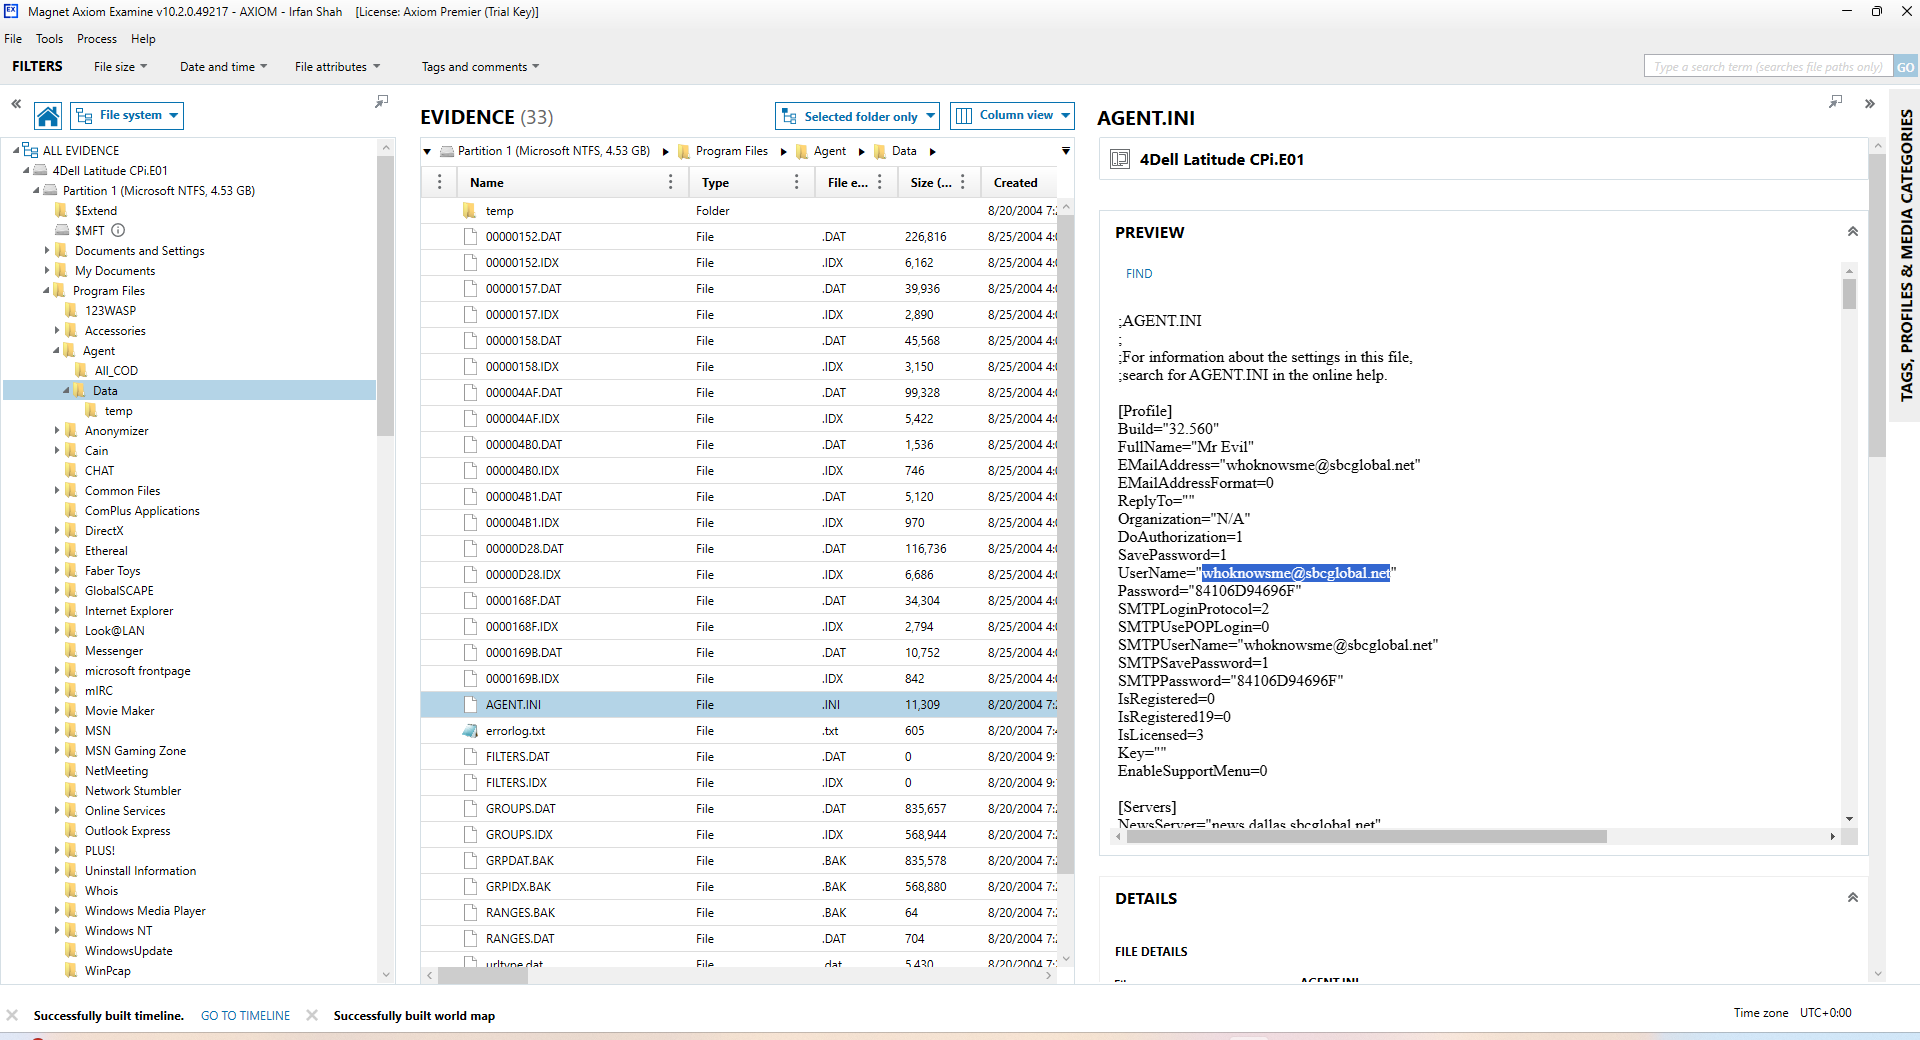Open TAGS, PROFILES & MEDIA CATEGORIES side tab

pyautogui.click(x=1906, y=255)
